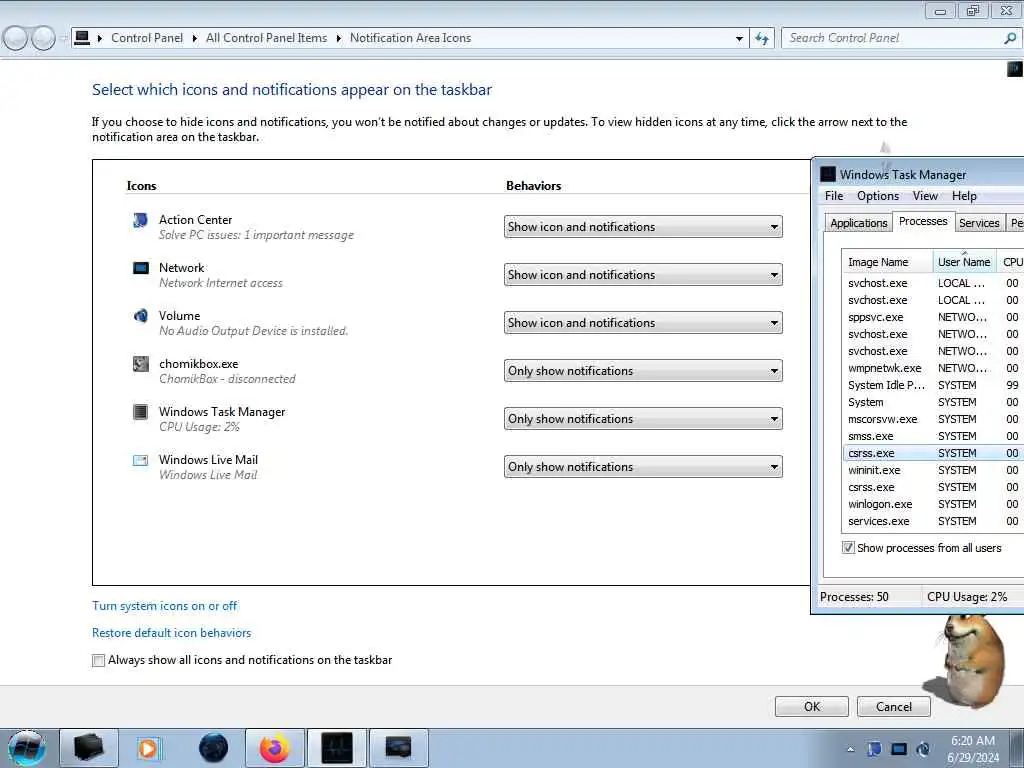
Task: Select the Processes tab
Action: coord(923,221)
